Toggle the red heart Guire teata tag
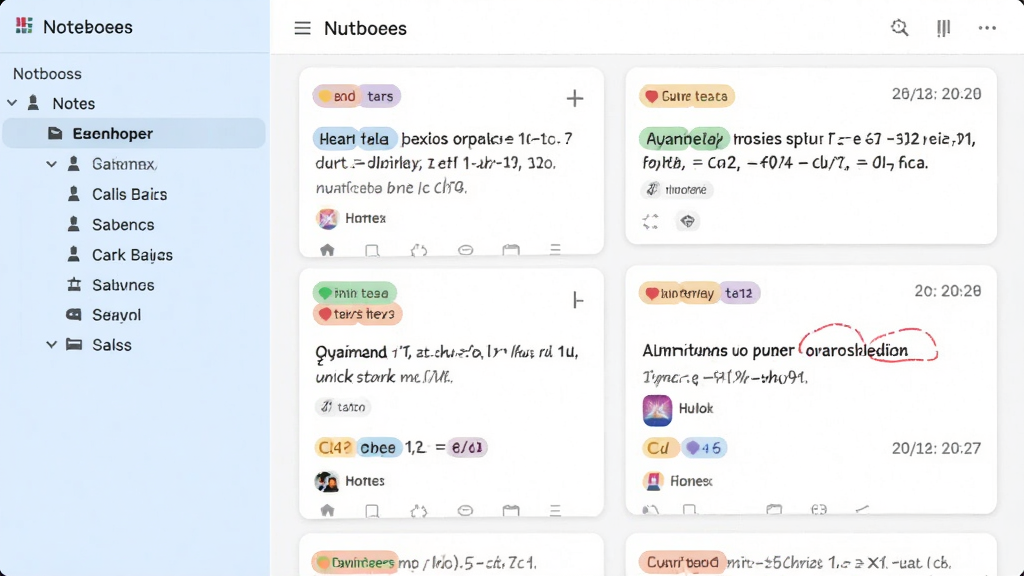This screenshot has width=1024, height=576. (686, 96)
